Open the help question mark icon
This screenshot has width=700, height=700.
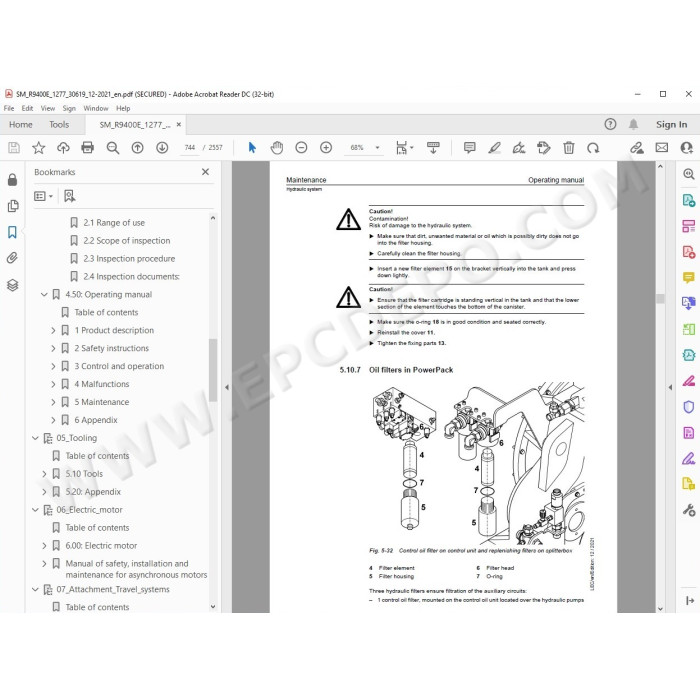tap(610, 124)
